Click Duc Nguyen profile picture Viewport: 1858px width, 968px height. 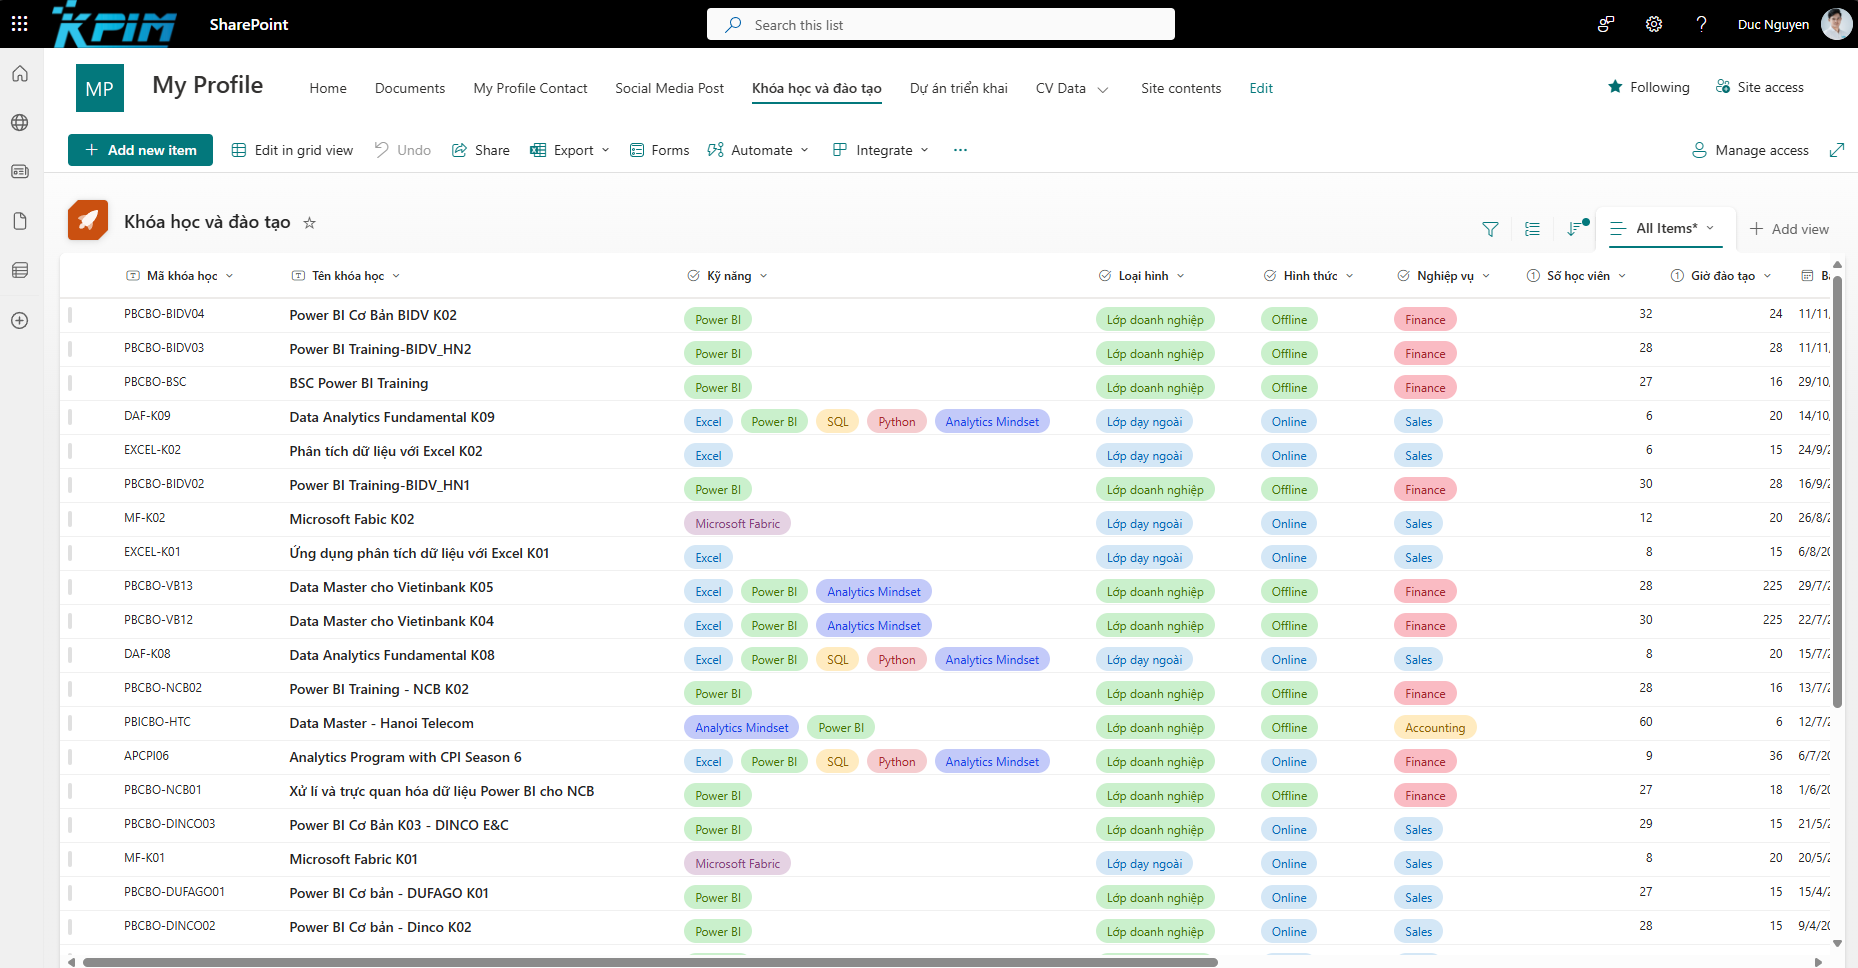tap(1836, 24)
